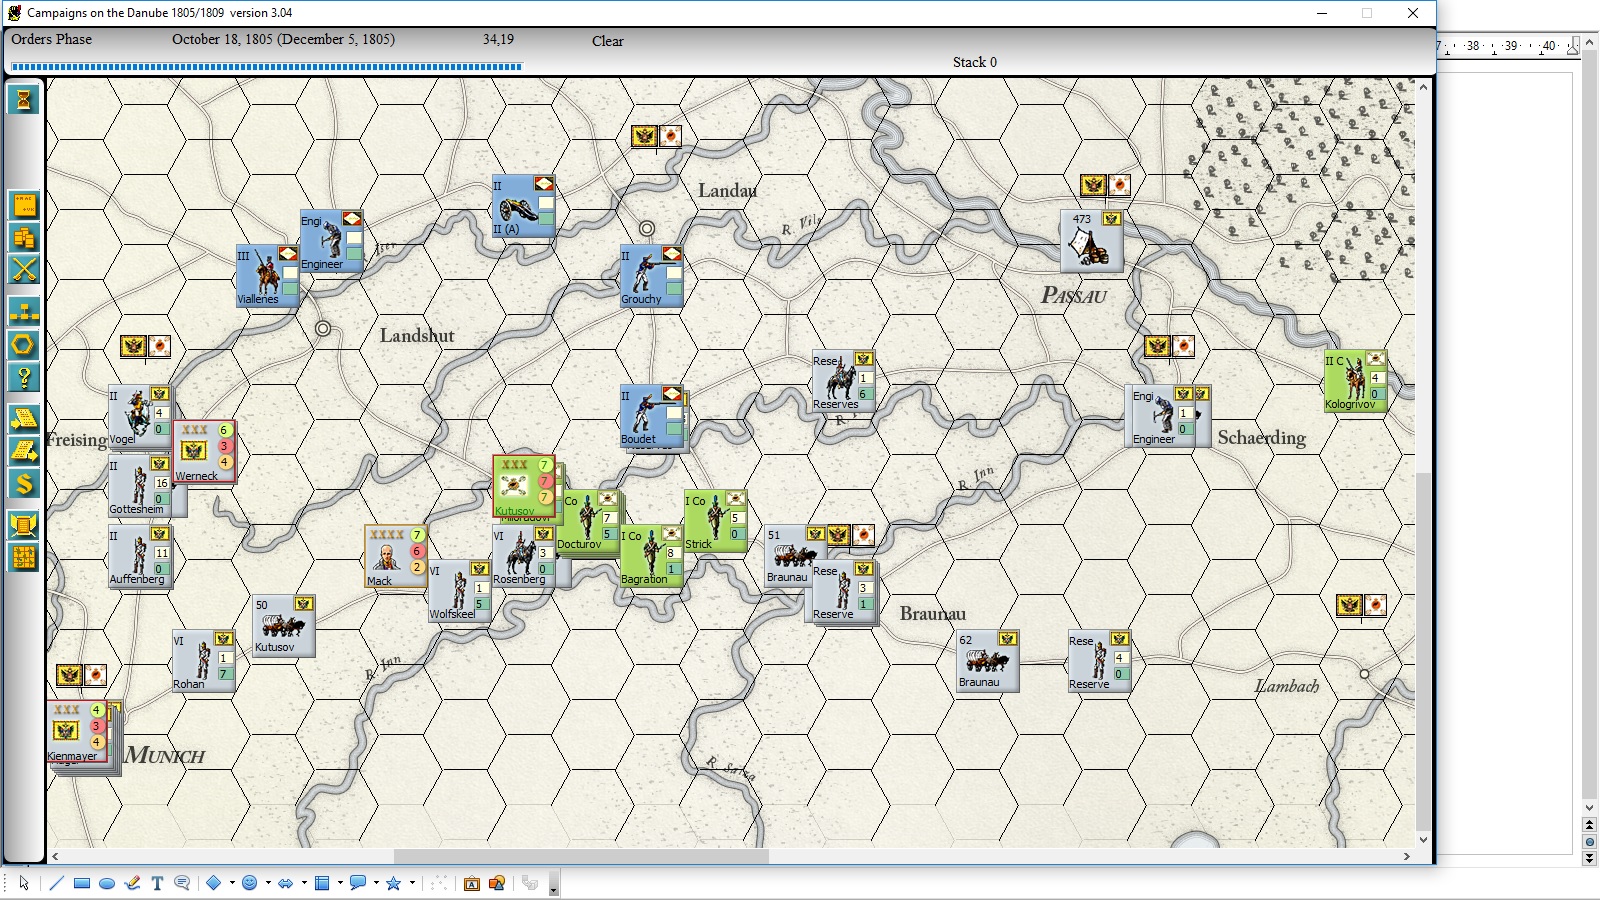
Task: Click the blue turn progress bar
Action: tap(266, 67)
